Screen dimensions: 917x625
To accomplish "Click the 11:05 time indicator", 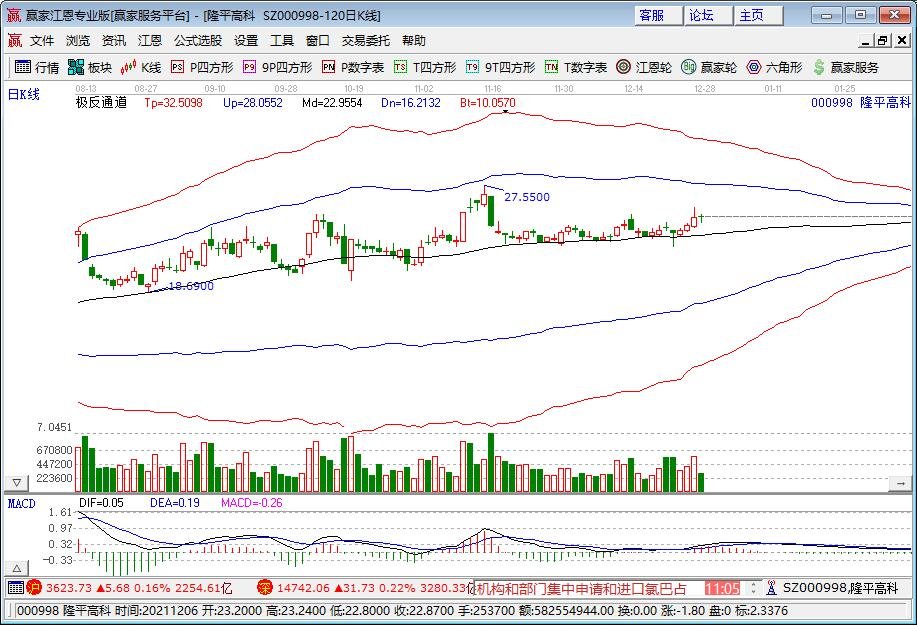I will [723, 588].
